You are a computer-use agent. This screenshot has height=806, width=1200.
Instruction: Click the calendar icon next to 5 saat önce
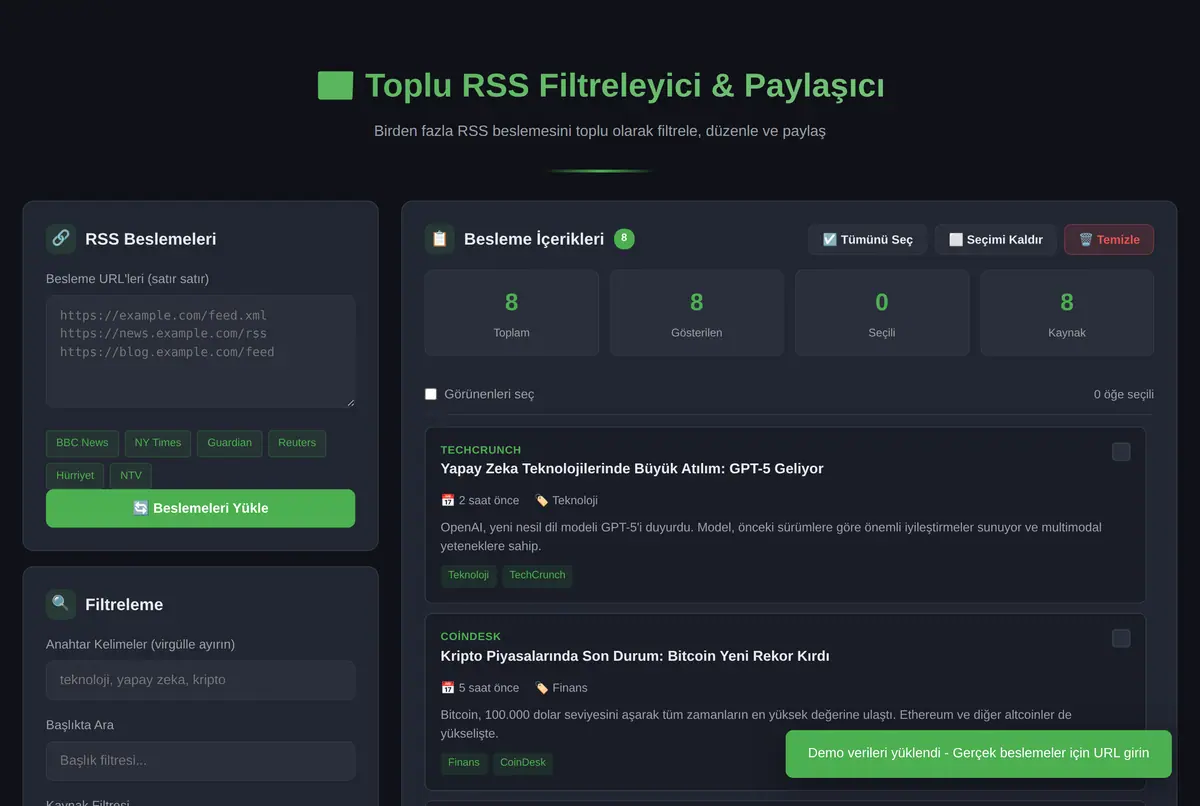tap(447, 687)
